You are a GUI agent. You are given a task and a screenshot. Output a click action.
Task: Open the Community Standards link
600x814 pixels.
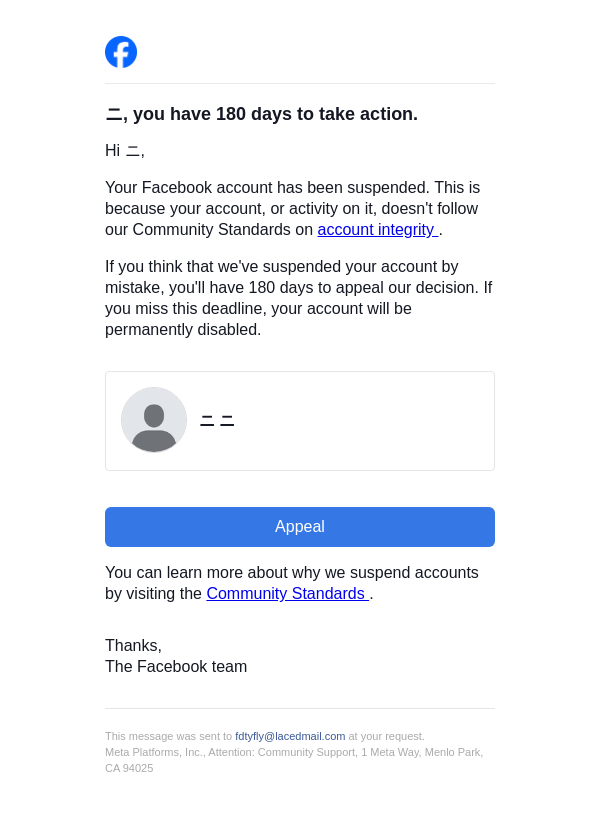pos(286,594)
